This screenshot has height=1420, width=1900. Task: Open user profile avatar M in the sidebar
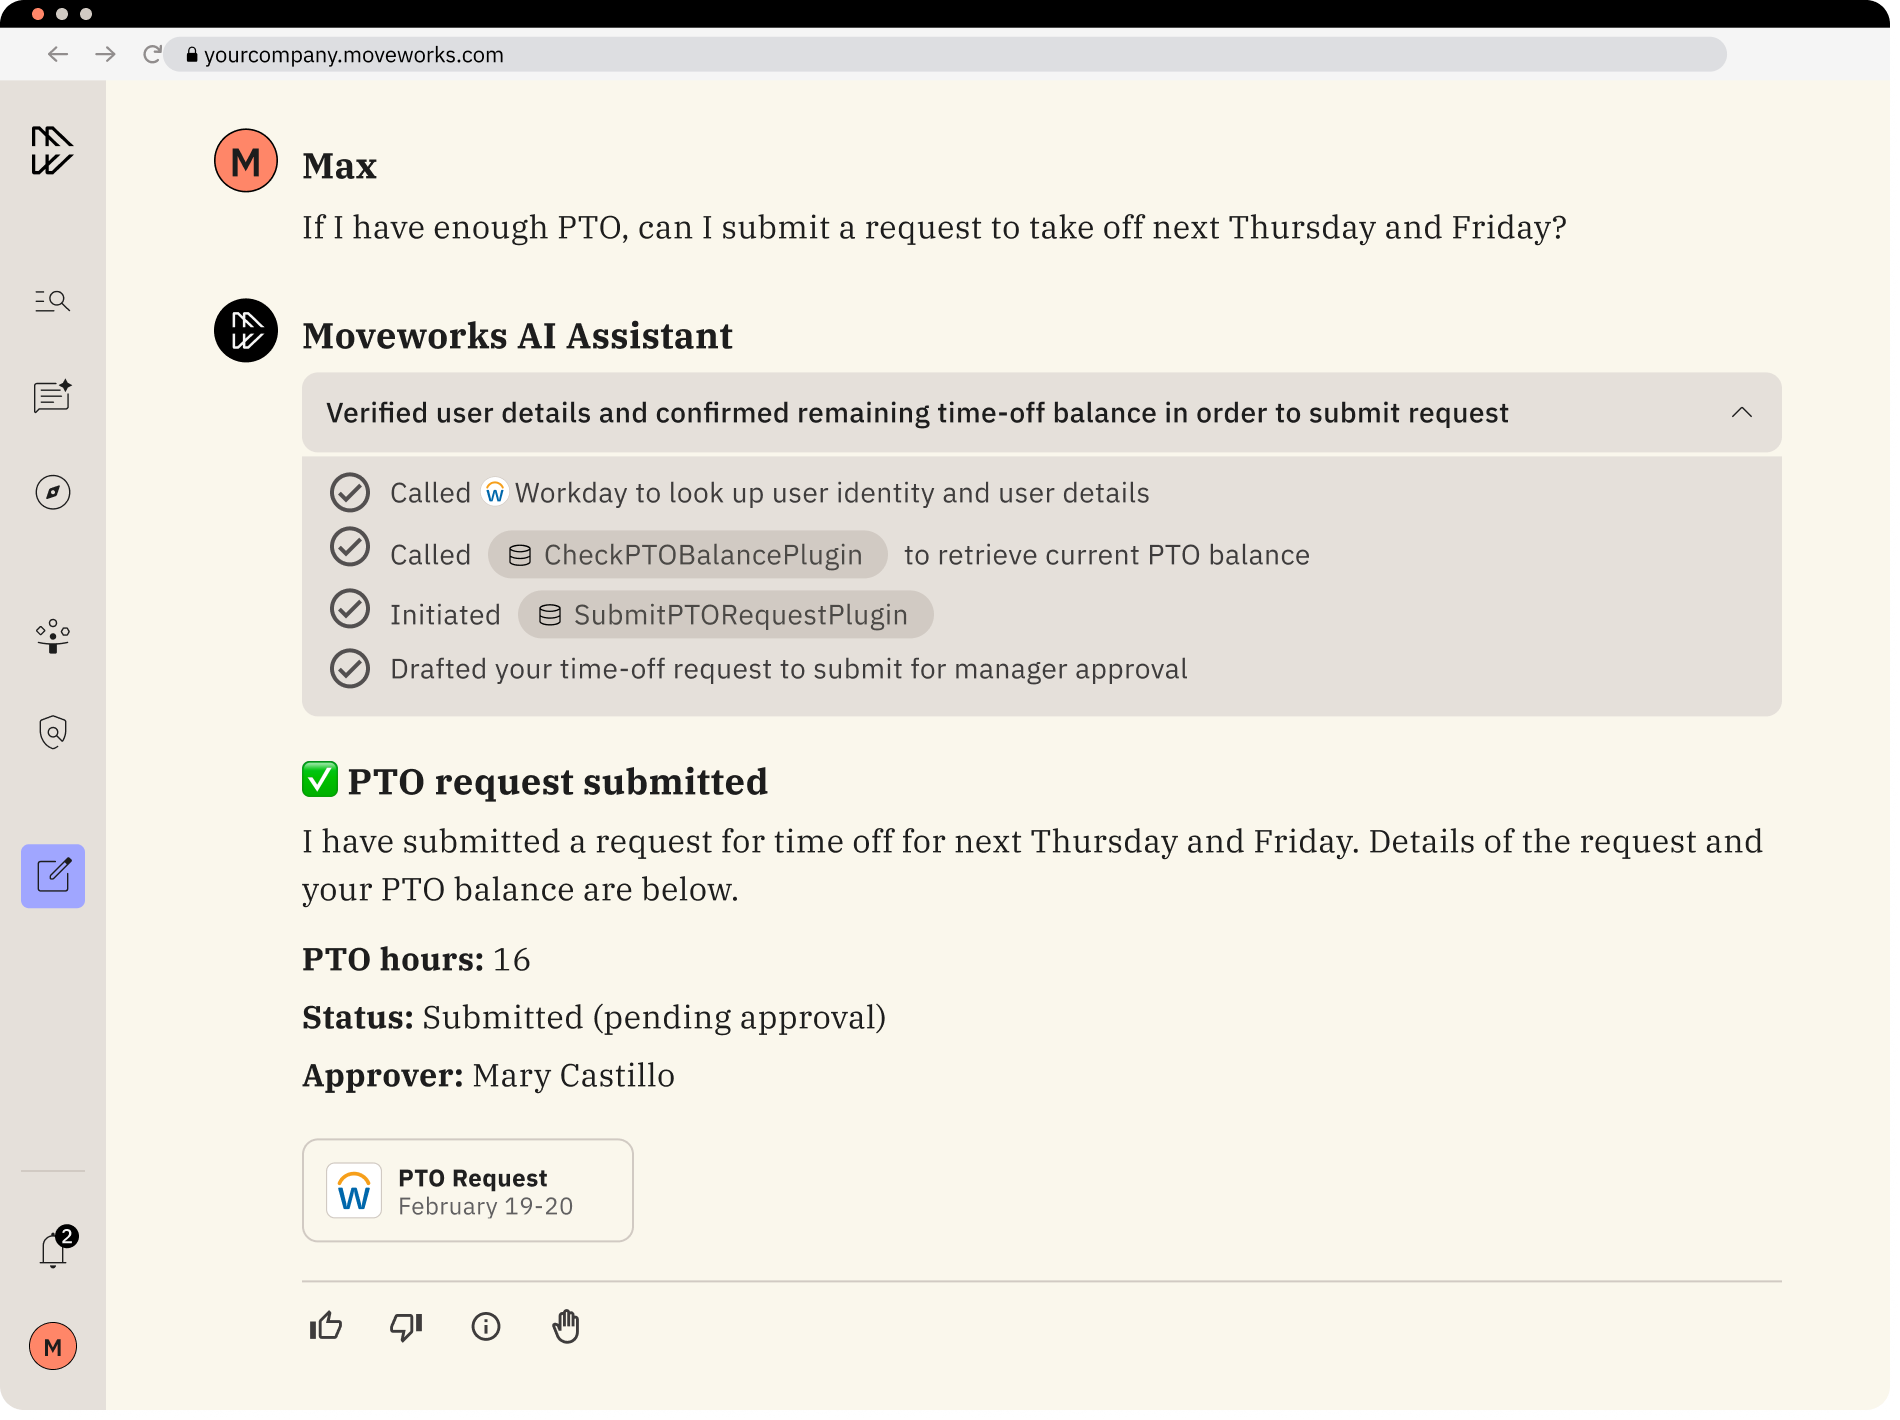click(x=53, y=1346)
